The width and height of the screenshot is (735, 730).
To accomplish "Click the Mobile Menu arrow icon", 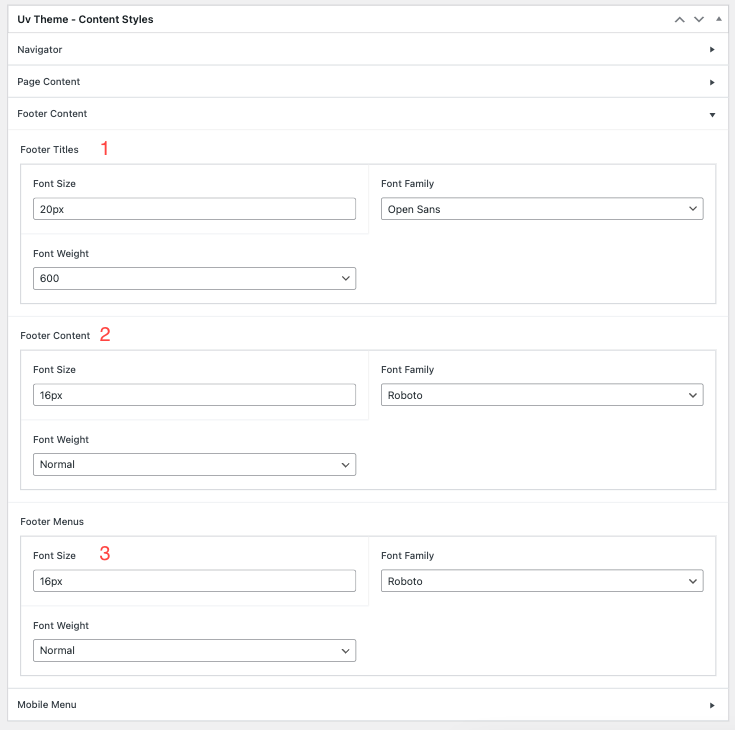I will click(712, 705).
